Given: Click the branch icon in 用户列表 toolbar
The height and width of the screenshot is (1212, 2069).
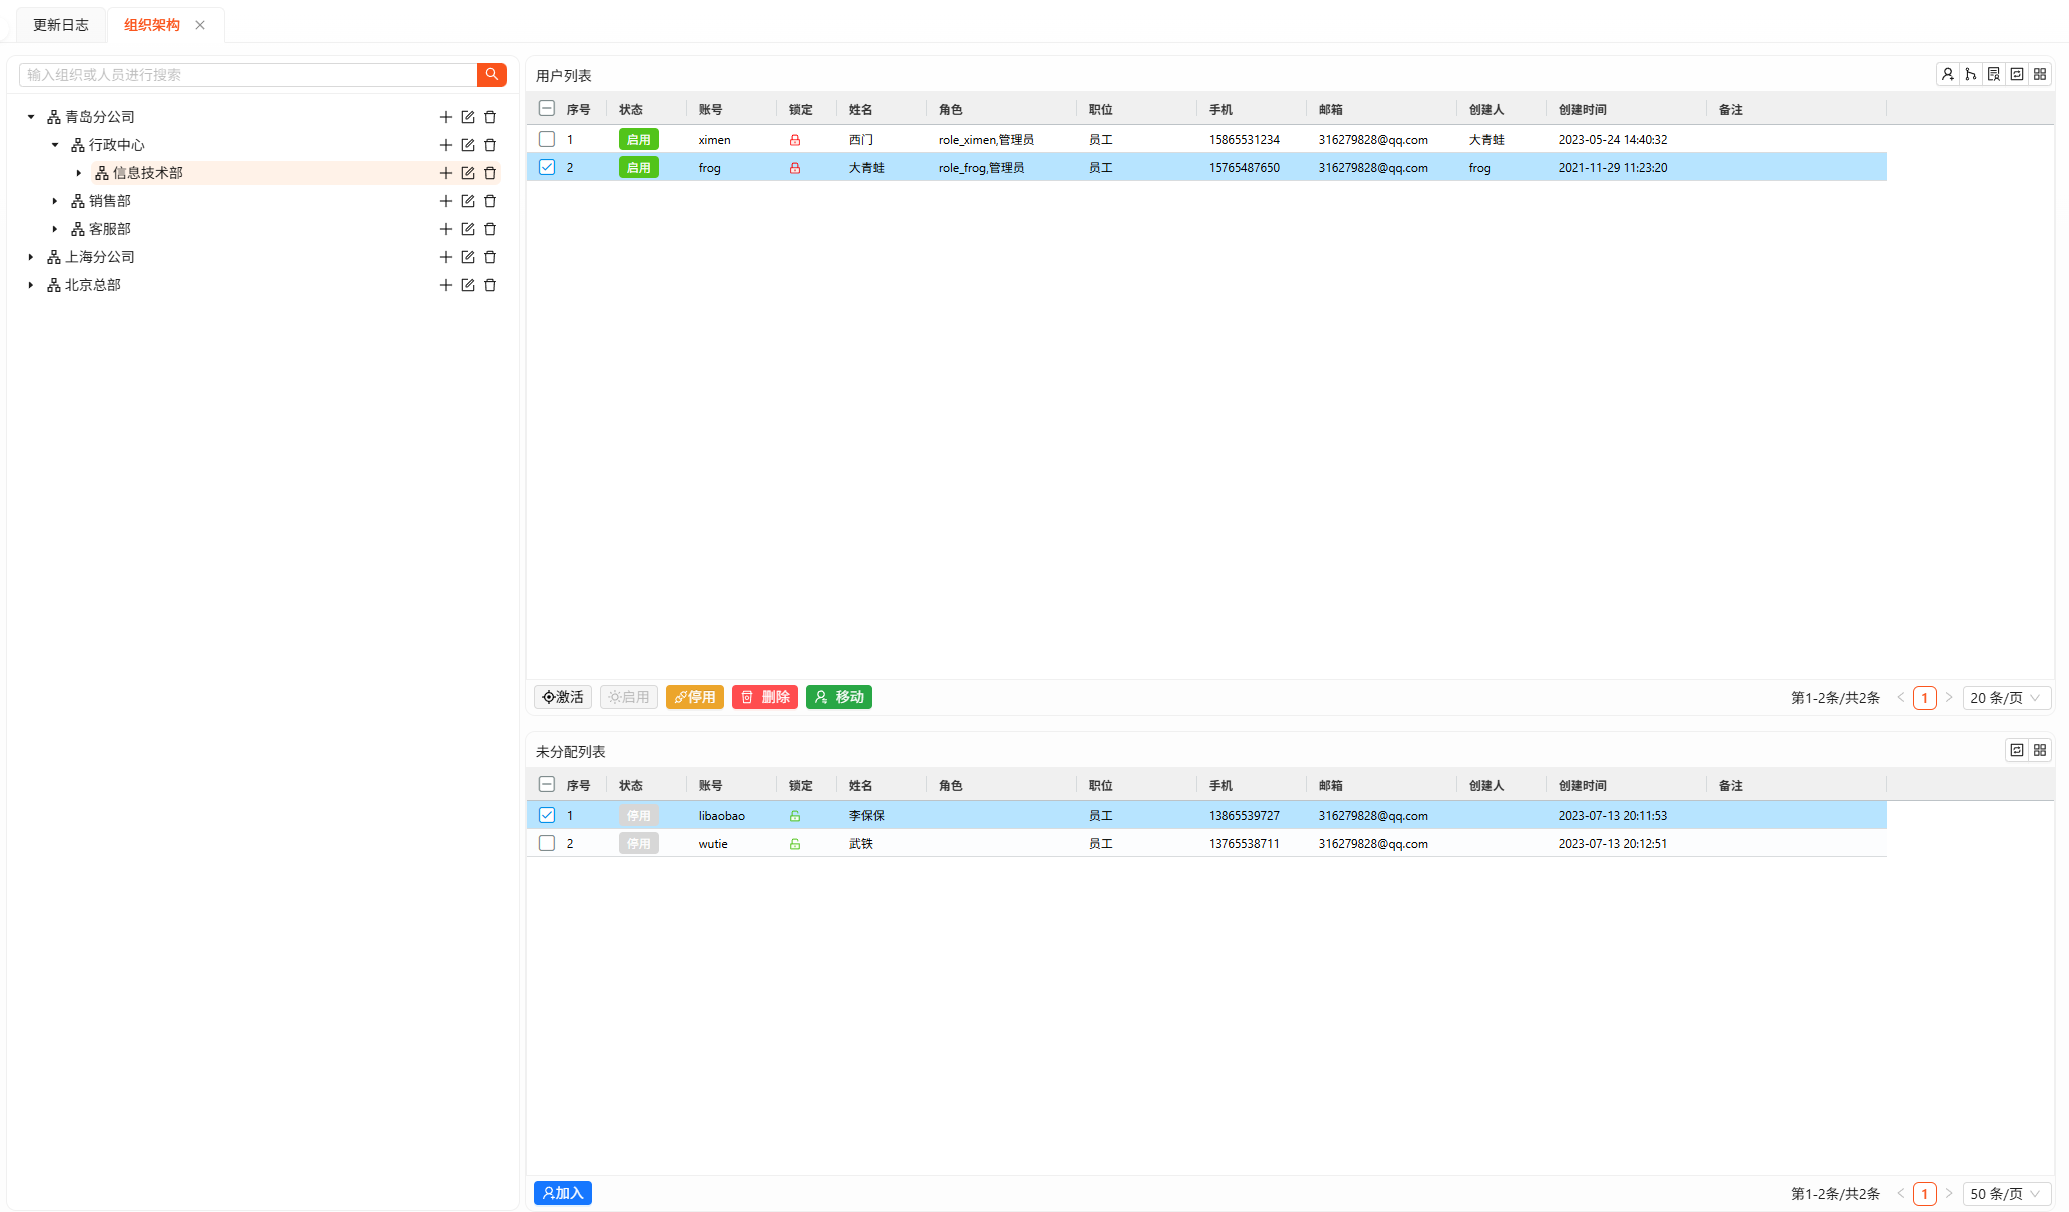Looking at the screenshot, I should pyautogui.click(x=1970, y=74).
